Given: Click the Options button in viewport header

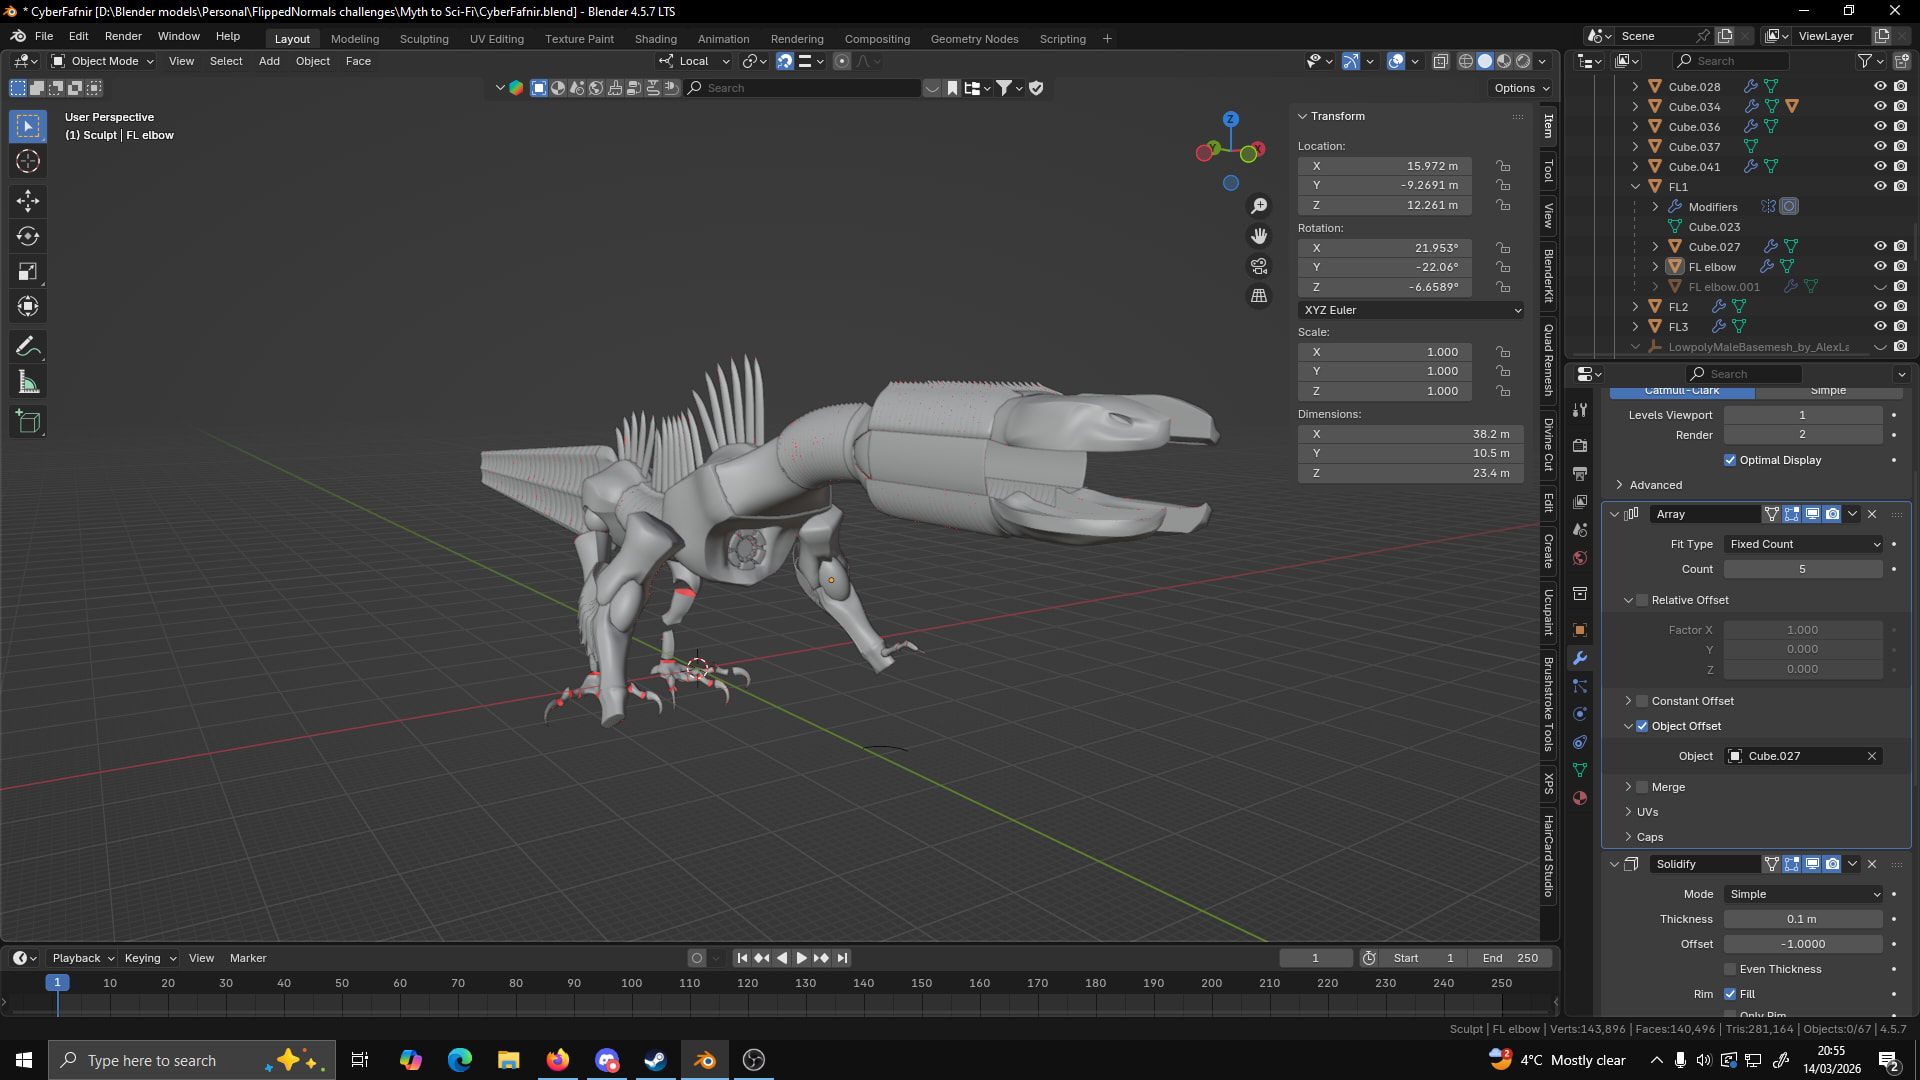Looking at the screenshot, I should pos(1520,88).
